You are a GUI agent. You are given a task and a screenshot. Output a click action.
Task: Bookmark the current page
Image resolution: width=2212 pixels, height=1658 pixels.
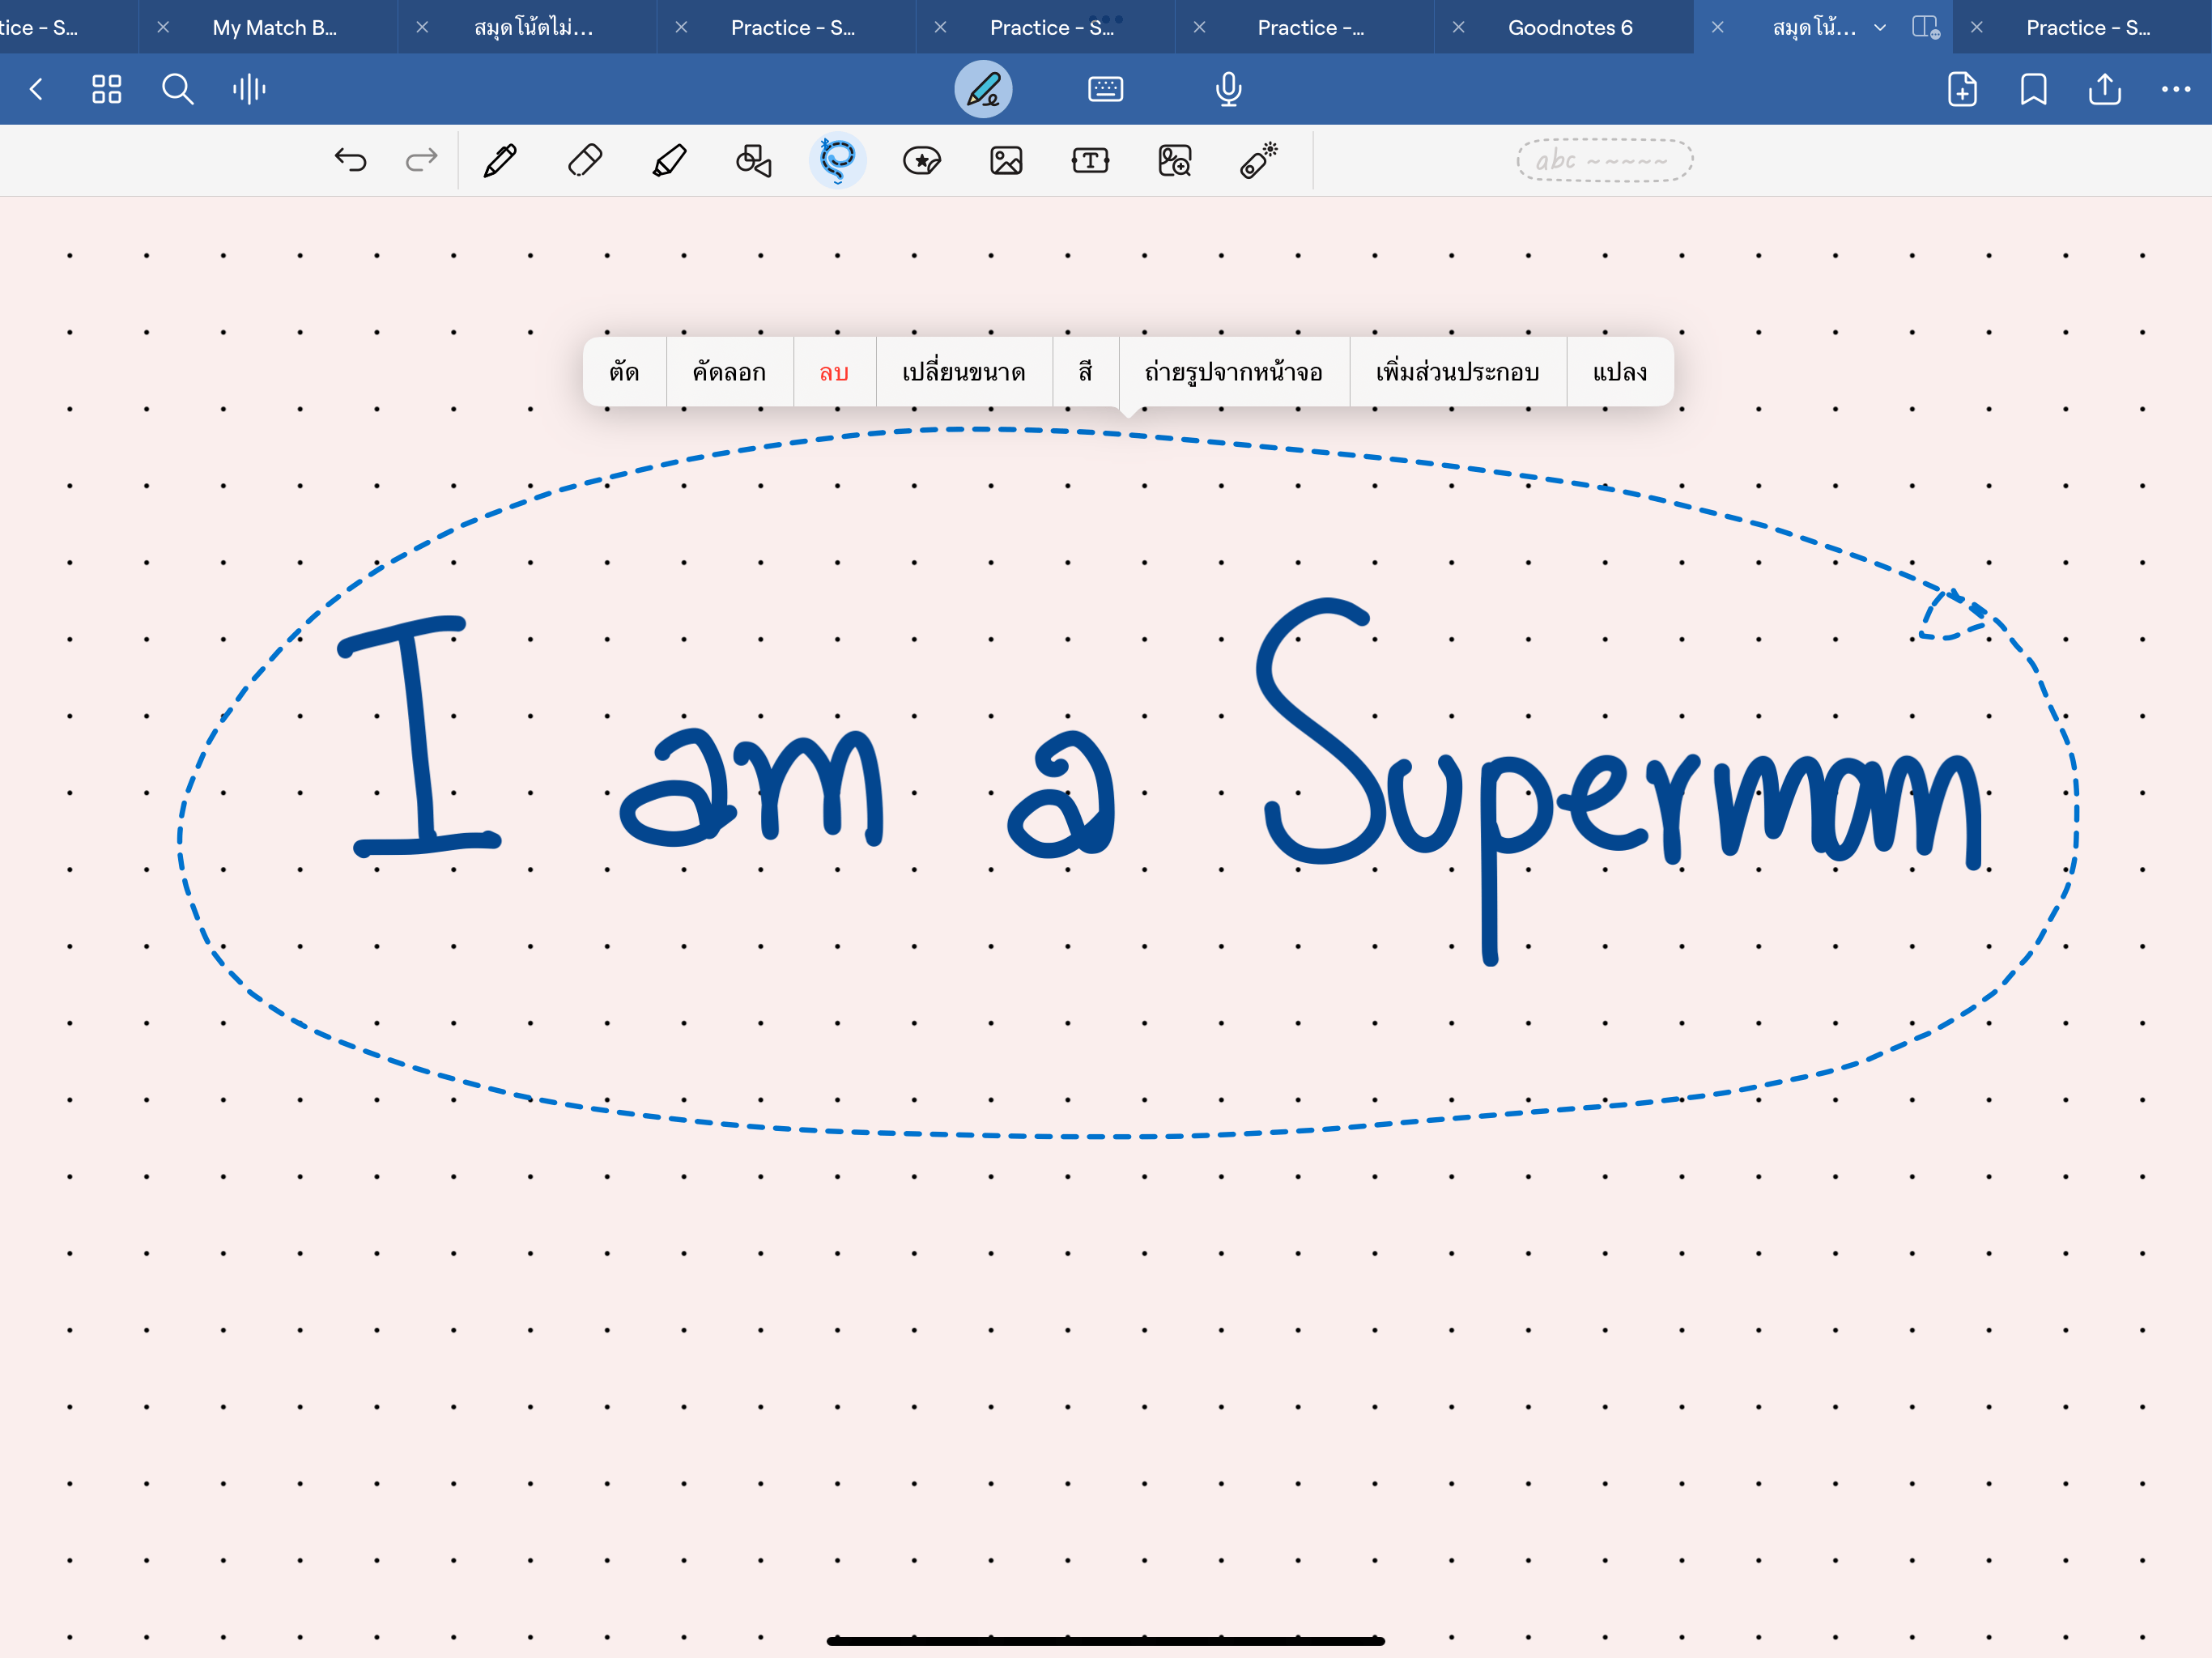pos(2033,89)
